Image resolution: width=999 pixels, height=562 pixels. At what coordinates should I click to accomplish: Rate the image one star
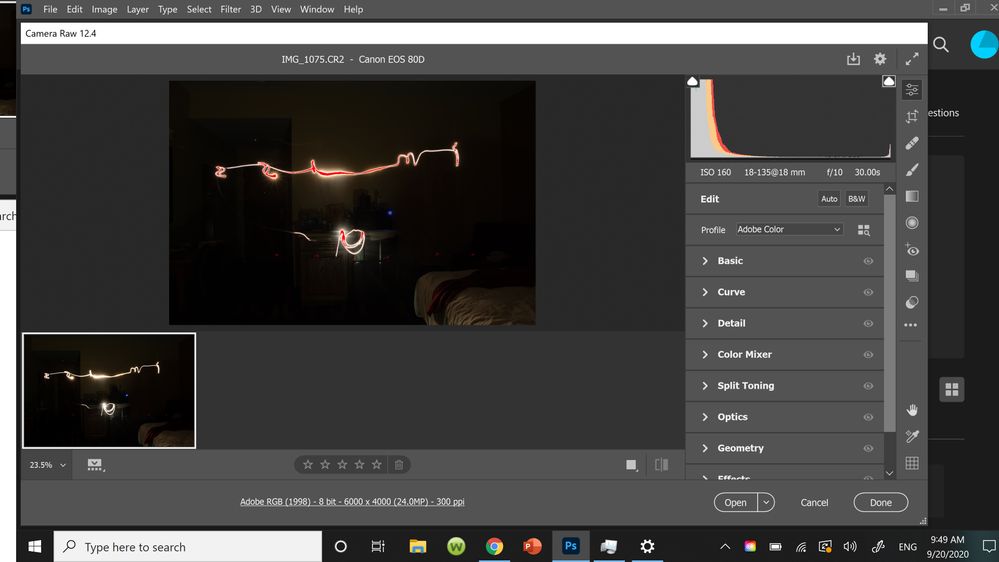point(308,465)
